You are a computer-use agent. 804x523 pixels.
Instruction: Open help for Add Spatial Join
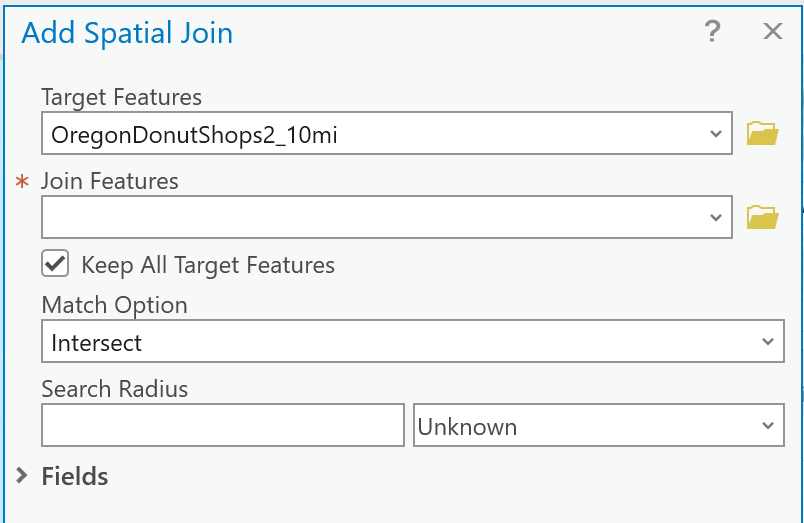point(712,32)
